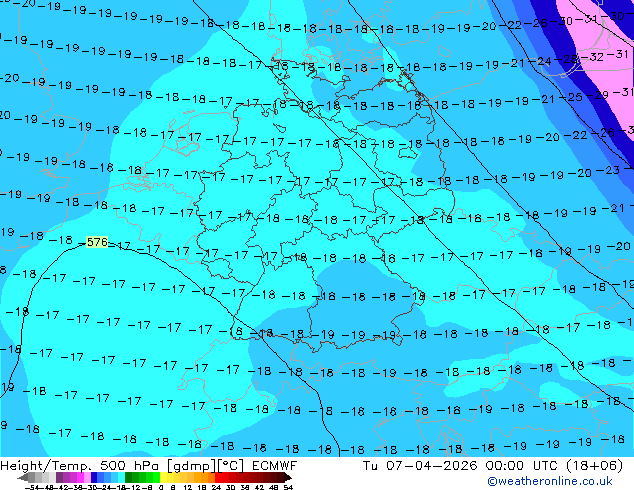Screen dimensions: 634x490
Task: Click the 576 height contour label
Action: 97,242
